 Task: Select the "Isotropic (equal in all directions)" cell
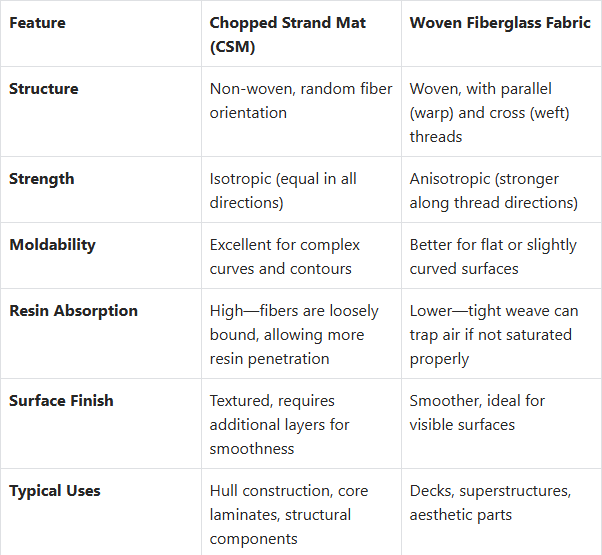[283, 191]
